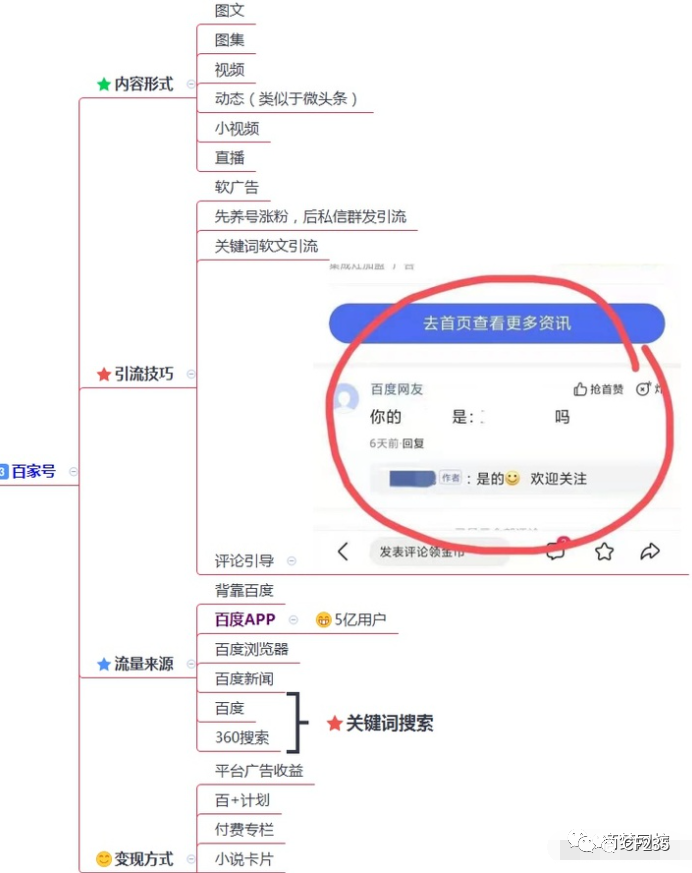Select the 动态（类似于微头条）node
The image size is (692, 873).
[x=286, y=99]
